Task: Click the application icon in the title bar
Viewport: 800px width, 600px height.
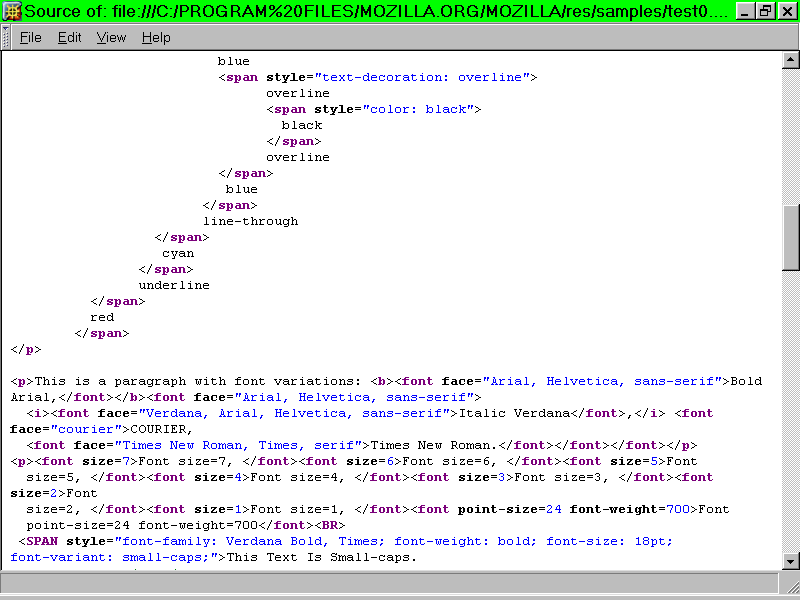Action: [x=12, y=12]
